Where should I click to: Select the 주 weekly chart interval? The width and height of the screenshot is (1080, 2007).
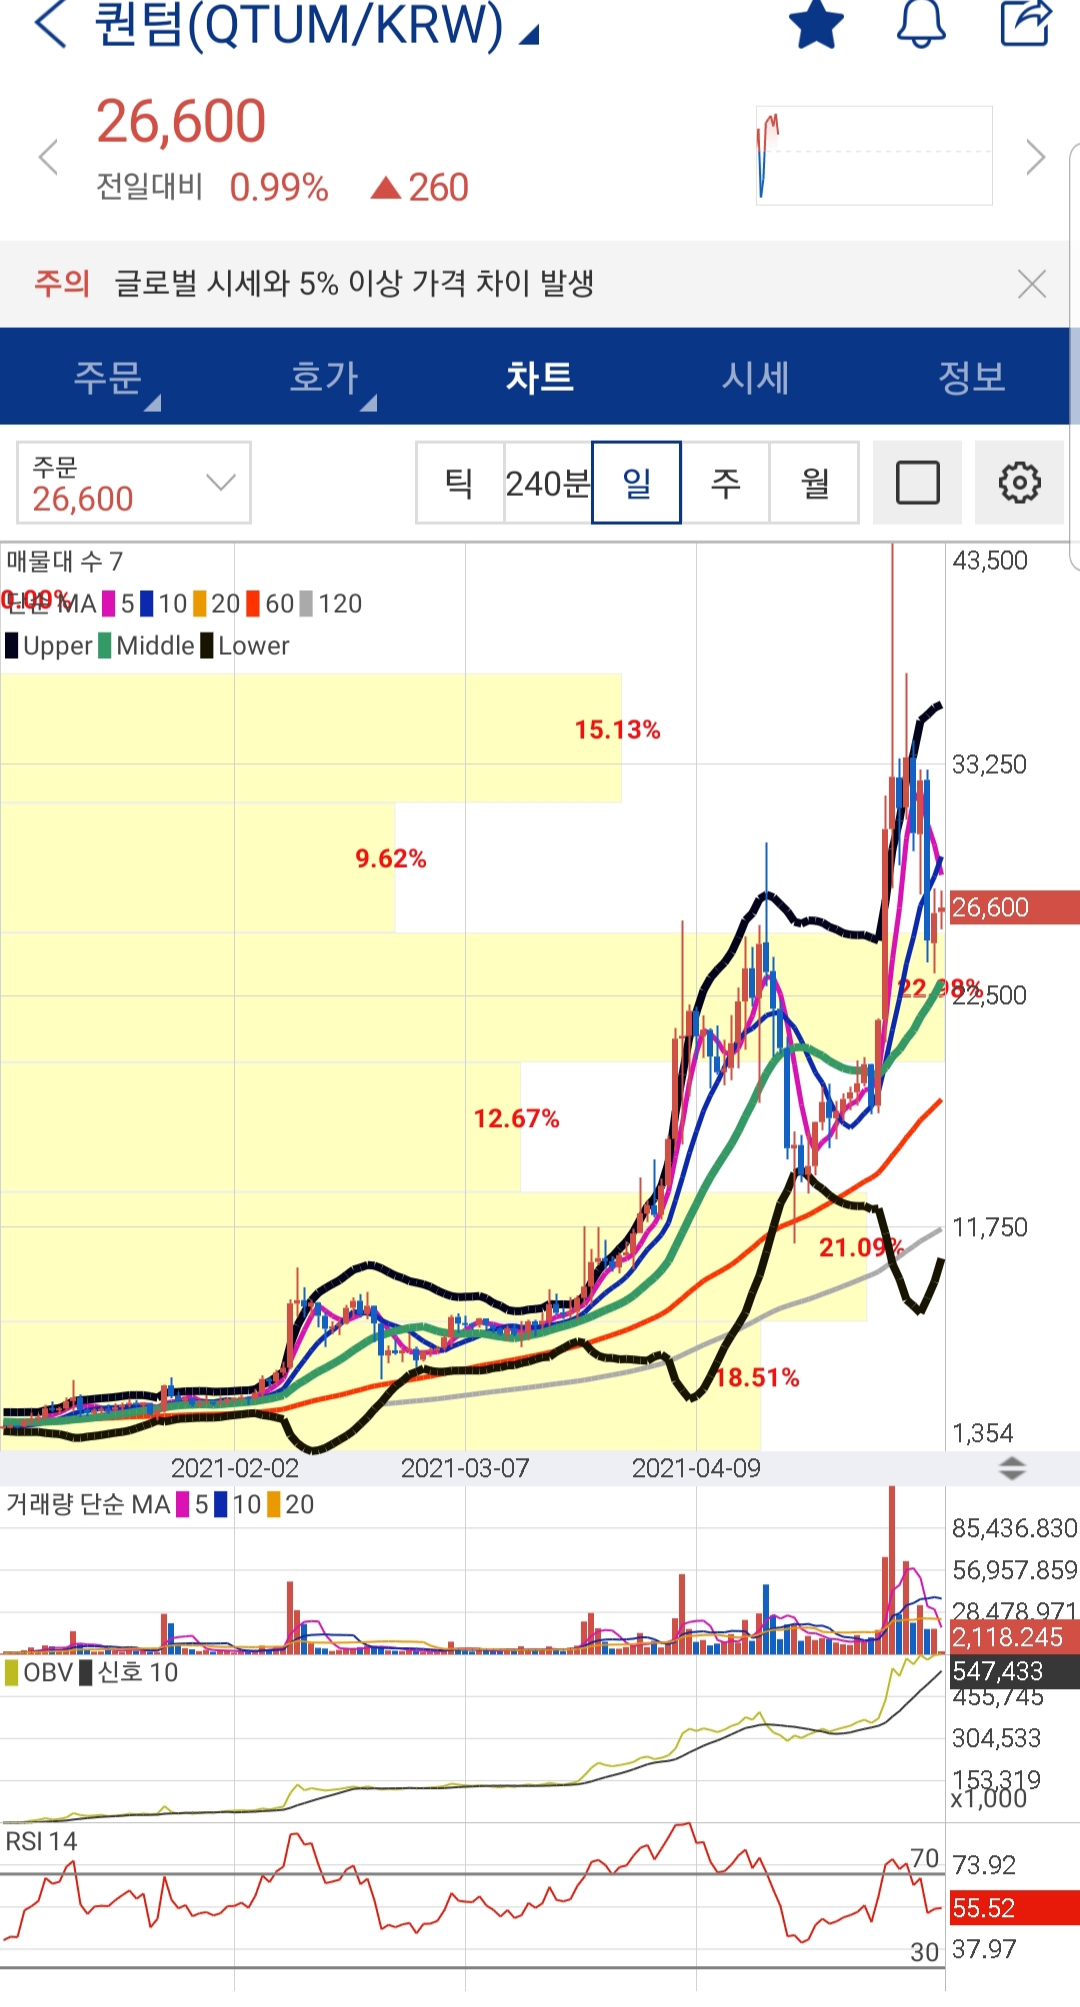(725, 483)
